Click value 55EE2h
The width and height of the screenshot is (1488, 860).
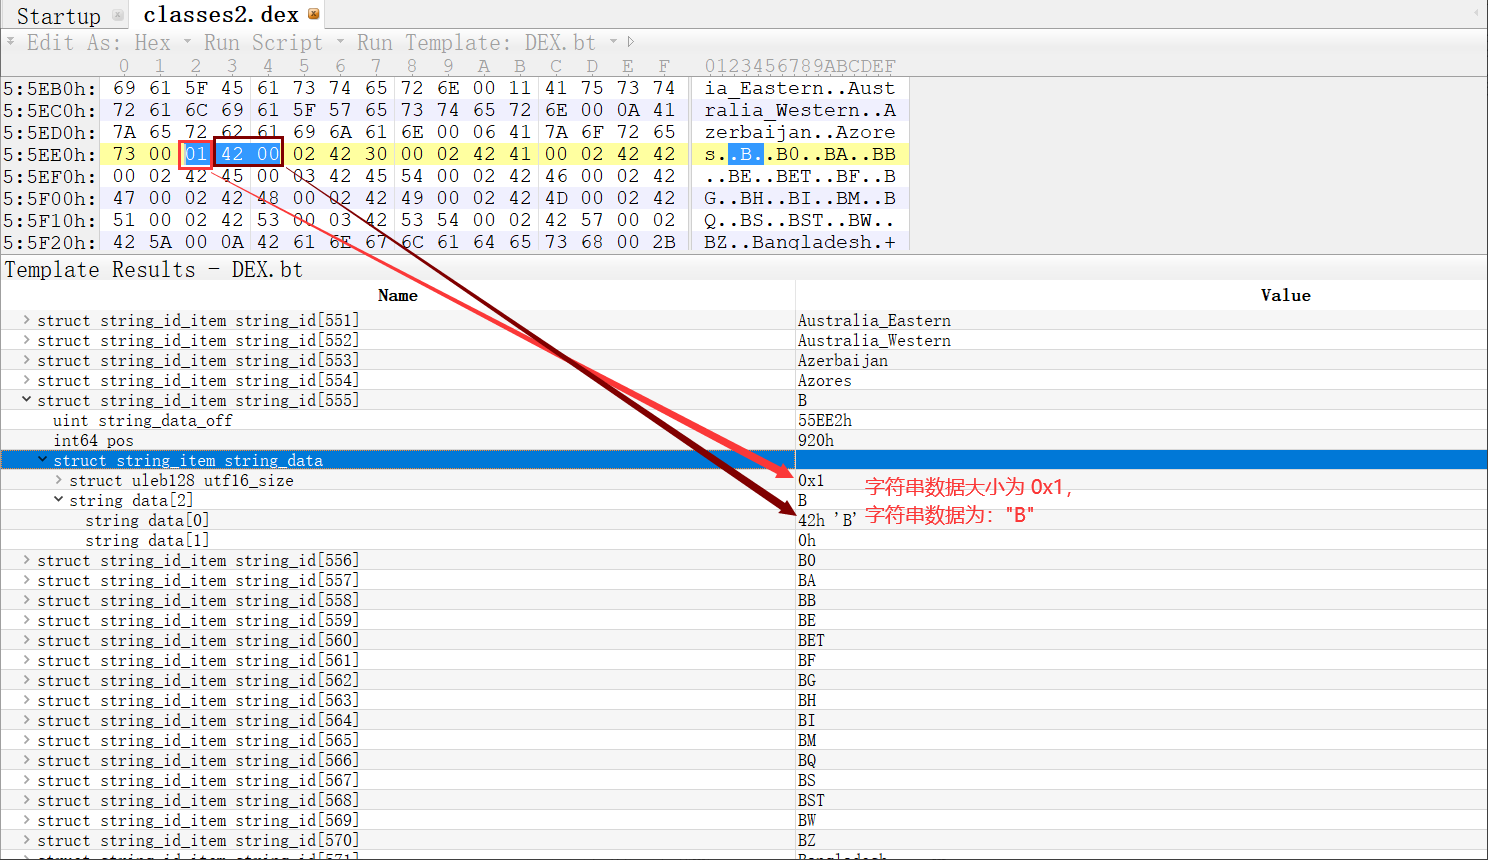[x=825, y=420]
